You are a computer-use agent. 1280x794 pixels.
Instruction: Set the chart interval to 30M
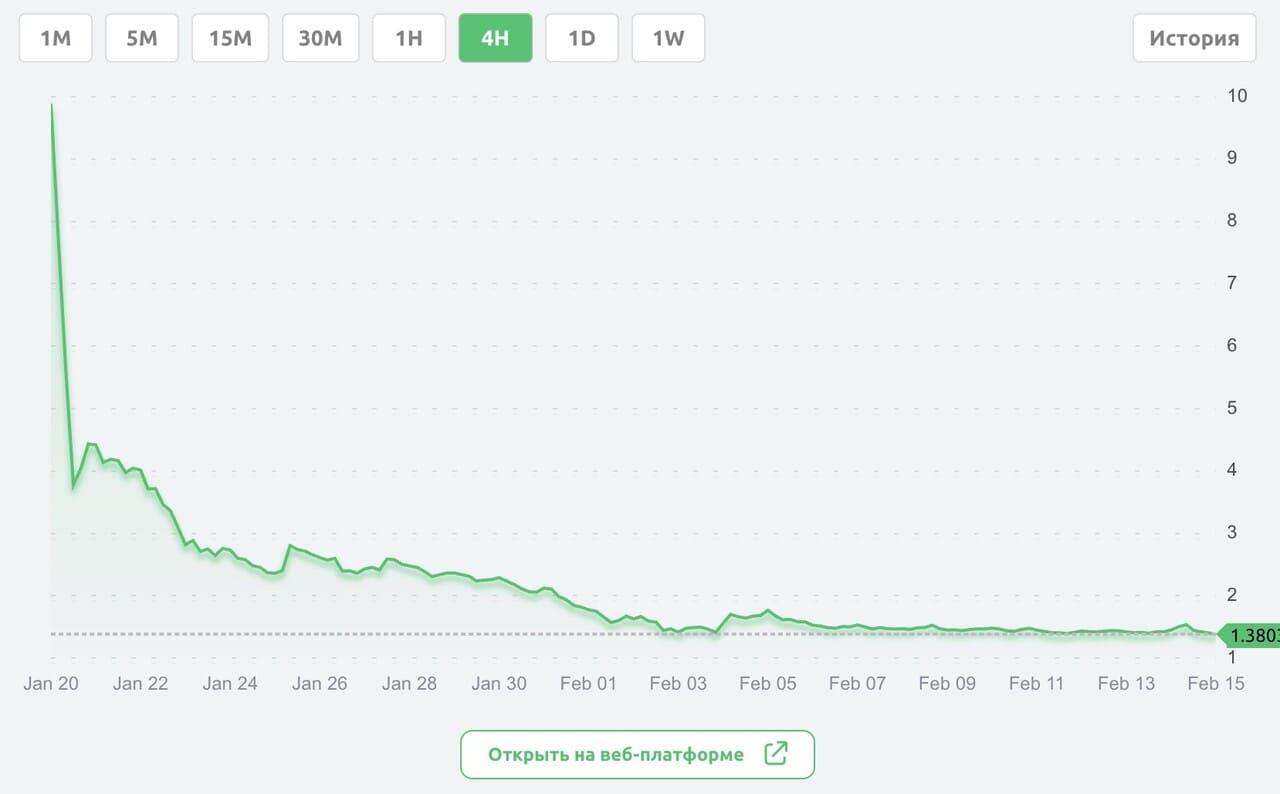coord(320,38)
